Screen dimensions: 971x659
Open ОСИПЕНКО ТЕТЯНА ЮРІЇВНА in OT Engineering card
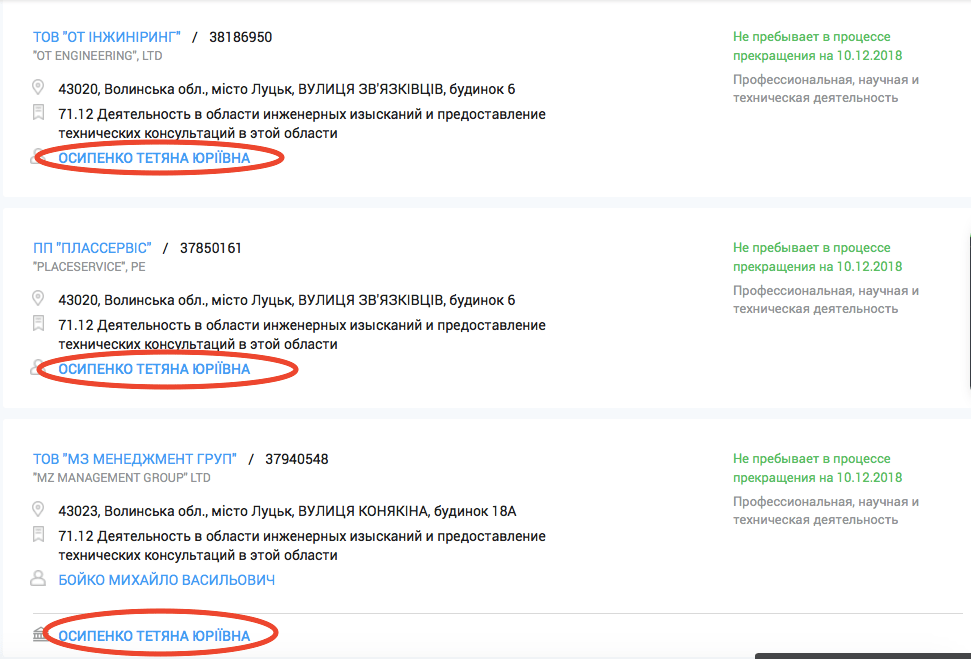(x=154, y=158)
